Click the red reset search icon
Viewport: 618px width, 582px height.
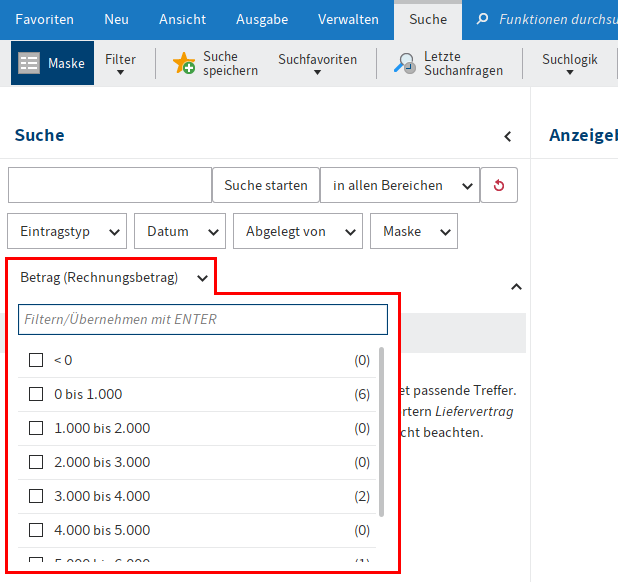[499, 185]
